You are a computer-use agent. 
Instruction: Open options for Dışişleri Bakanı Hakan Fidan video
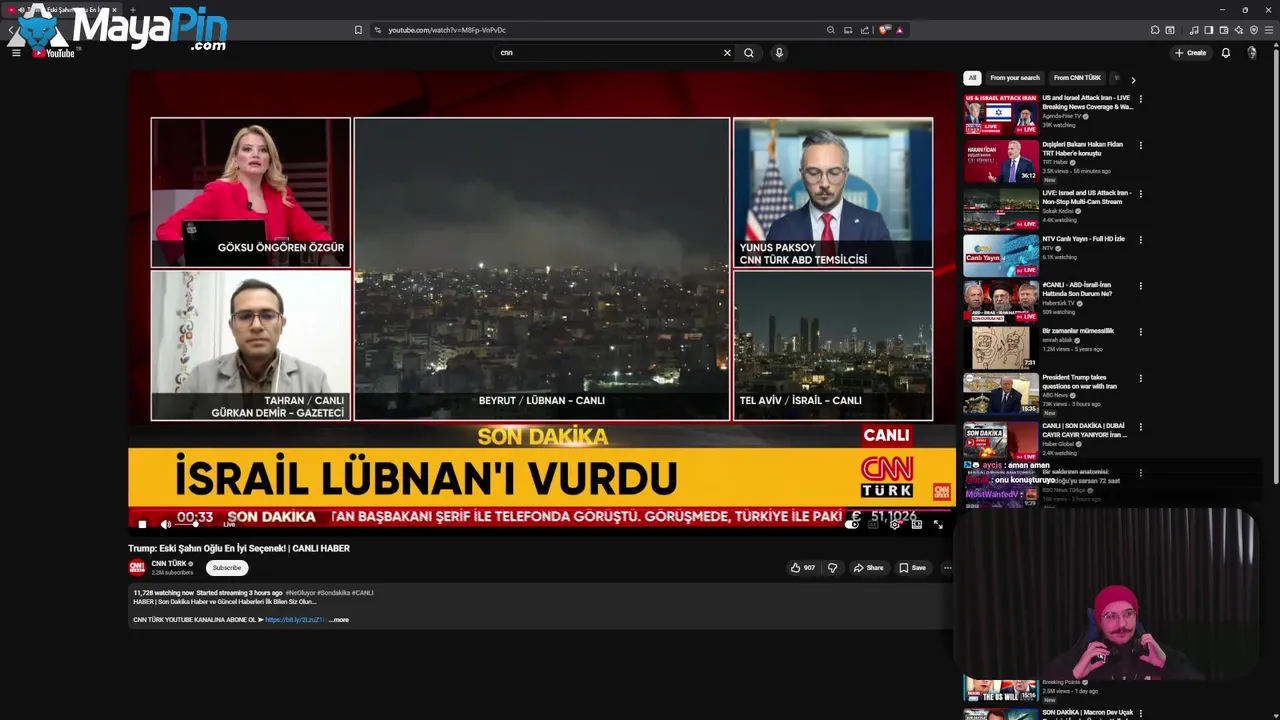pyautogui.click(x=1140, y=145)
